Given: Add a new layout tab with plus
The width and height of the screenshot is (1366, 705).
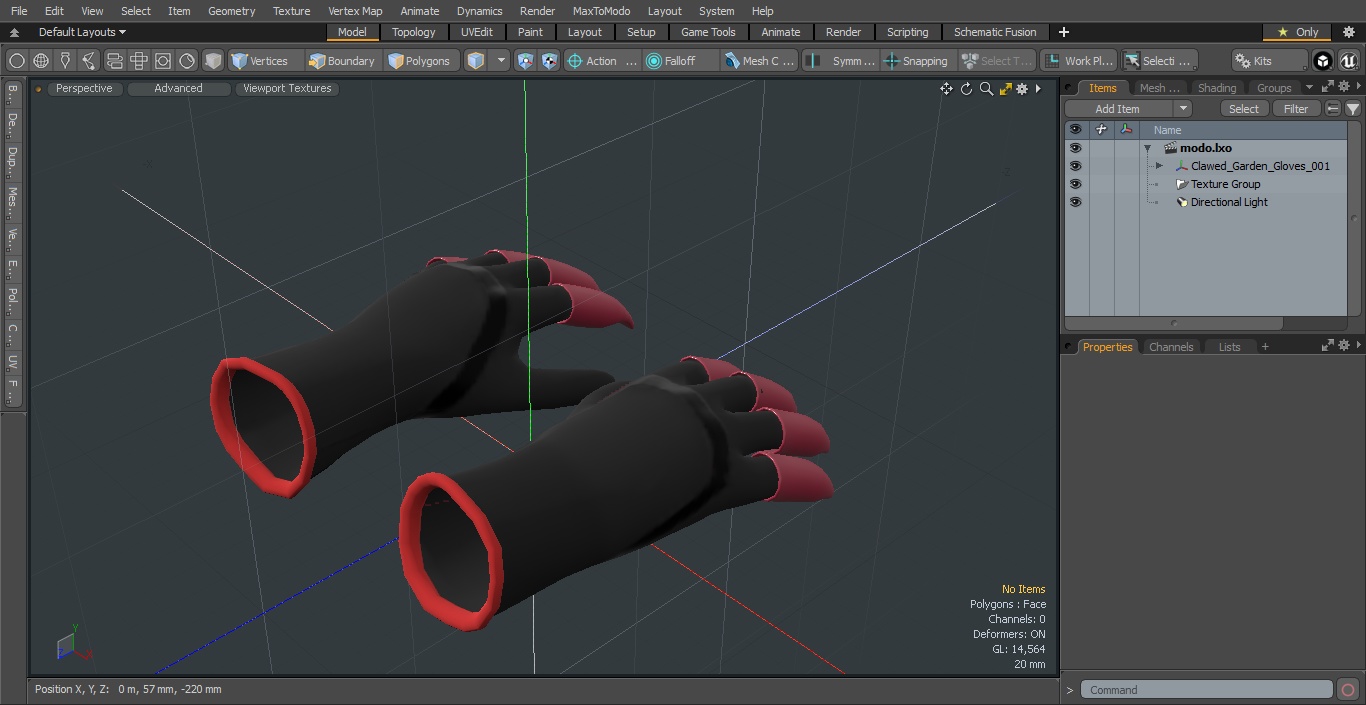Looking at the screenshot, I should (x=1063, y=32).
